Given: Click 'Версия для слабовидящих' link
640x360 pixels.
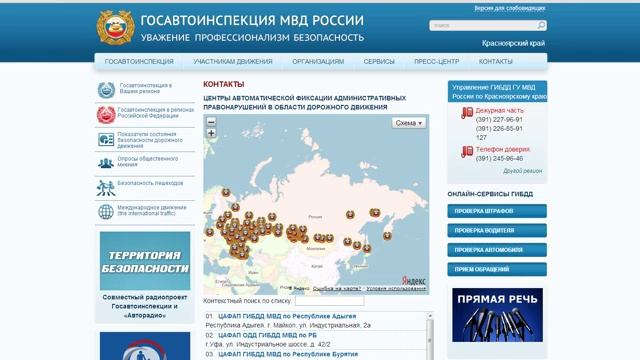Looking at the screenshot, I should [x=509, y=8].
